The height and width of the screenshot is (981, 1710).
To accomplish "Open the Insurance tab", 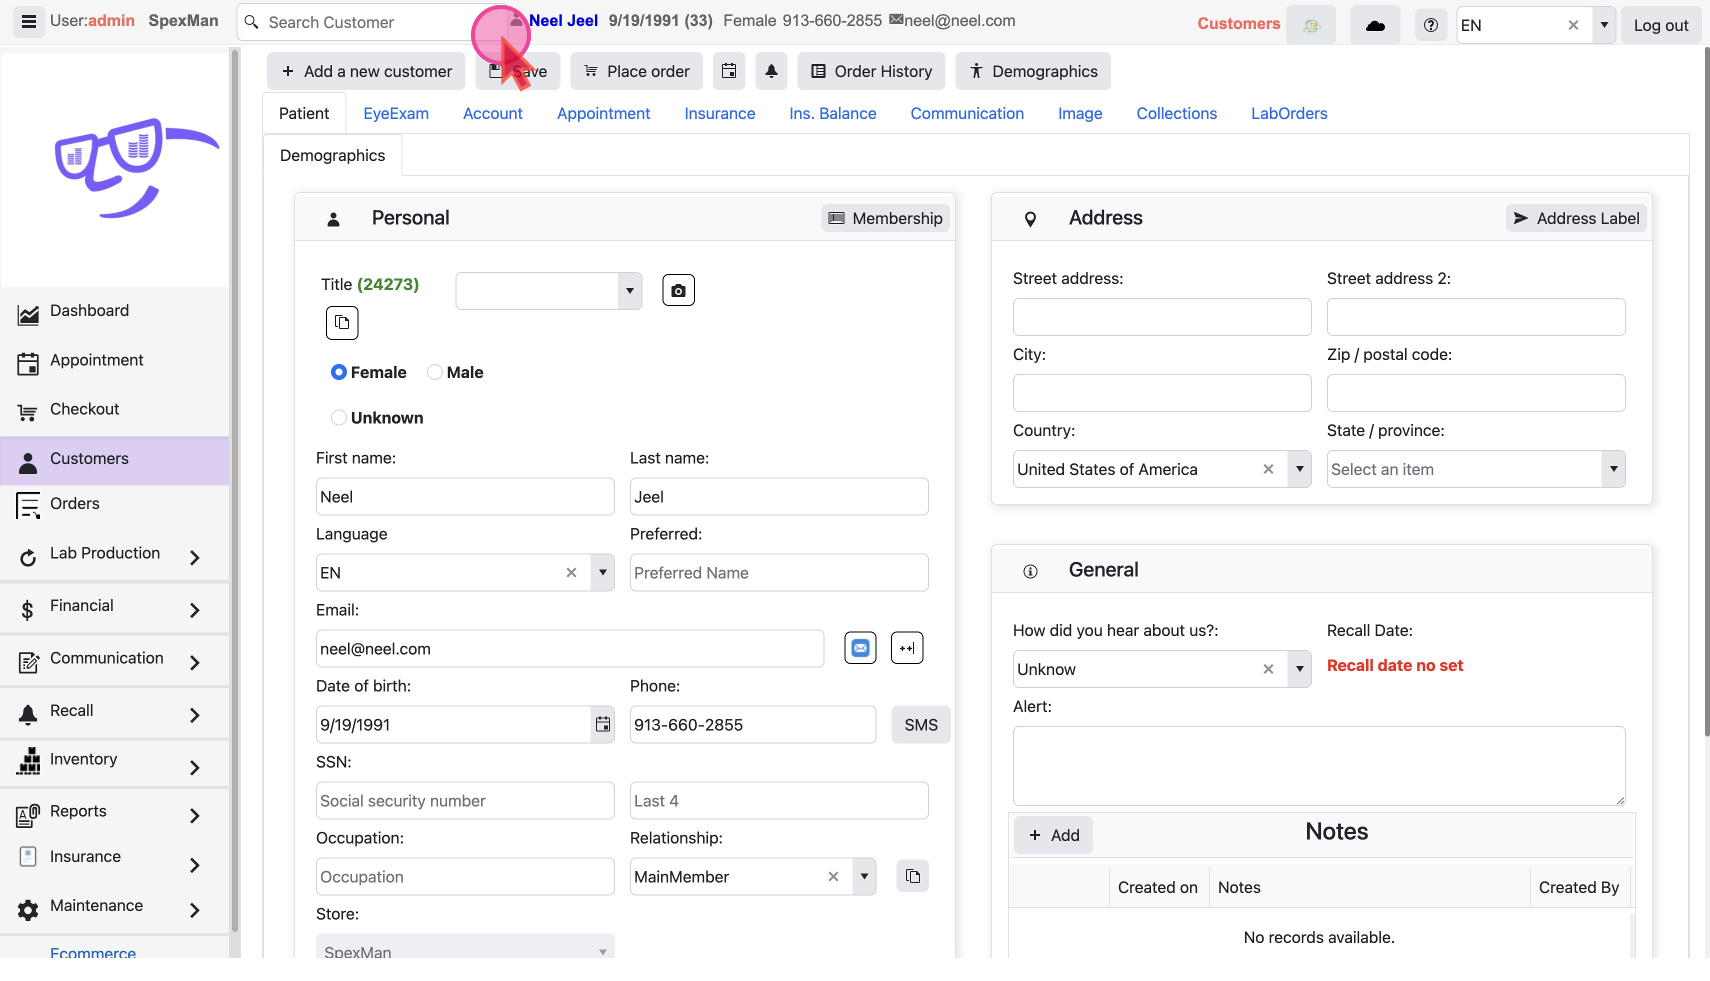I will 719,114.
